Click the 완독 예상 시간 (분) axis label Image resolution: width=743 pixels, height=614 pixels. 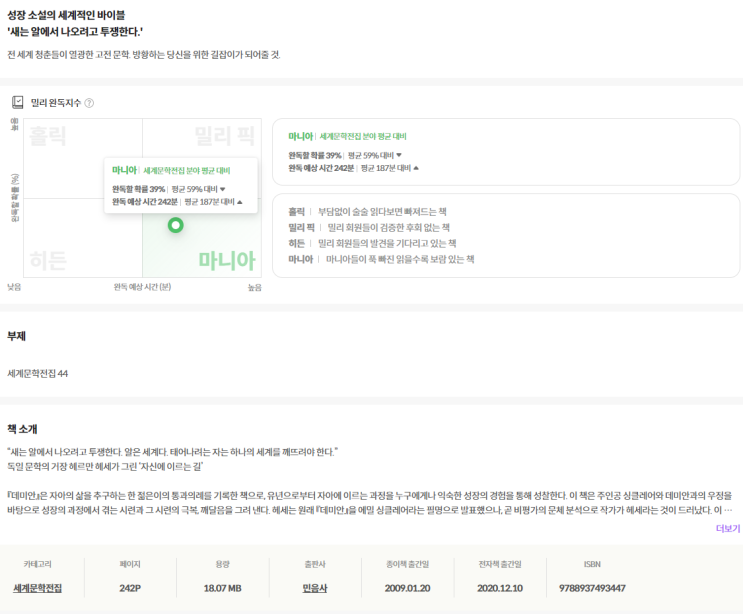[x=142, y=287]
